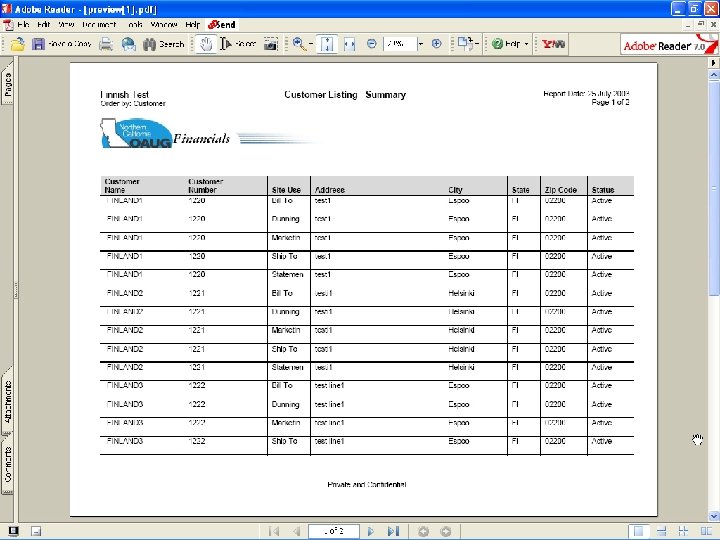The image size is (720, 540).
Task: Activate the Snapshot camera tool
Action: tap(271, 44)
